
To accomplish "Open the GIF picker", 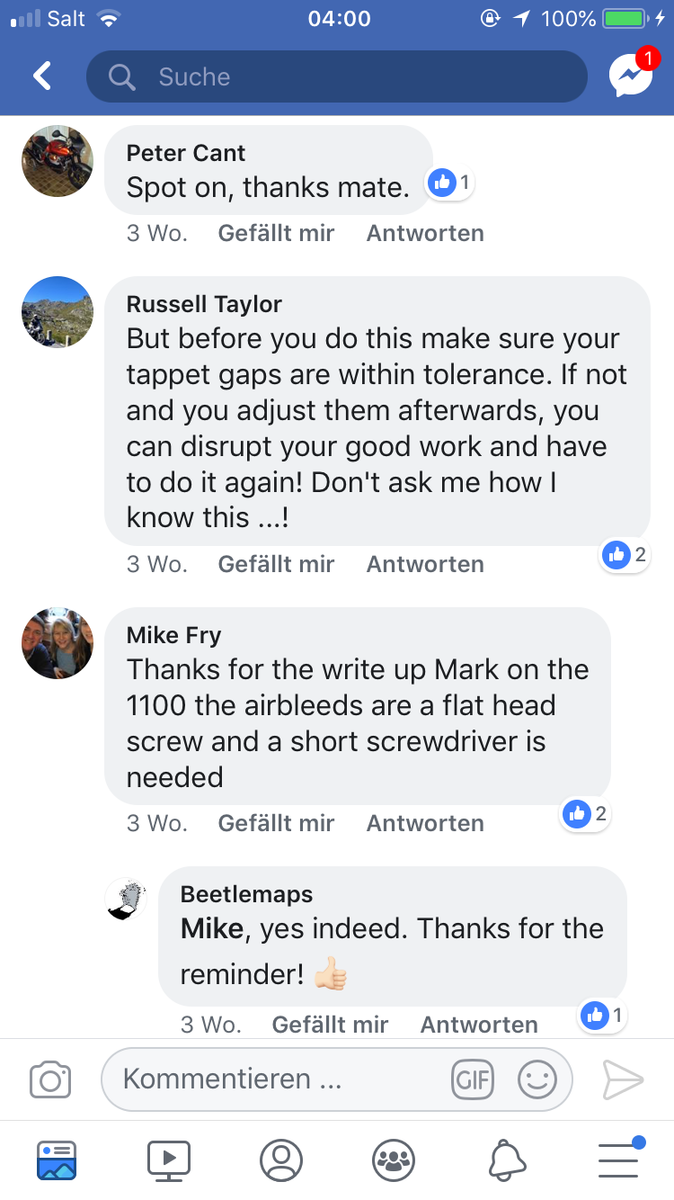I will 473,1080.
